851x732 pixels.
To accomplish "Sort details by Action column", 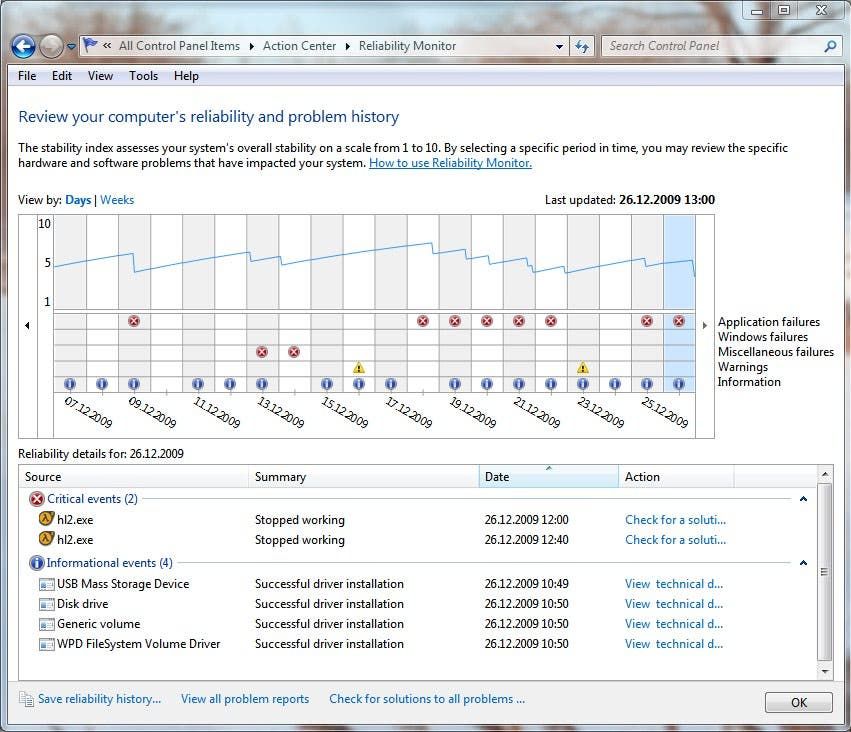I will pyautogui.click(x=676, y=476).
